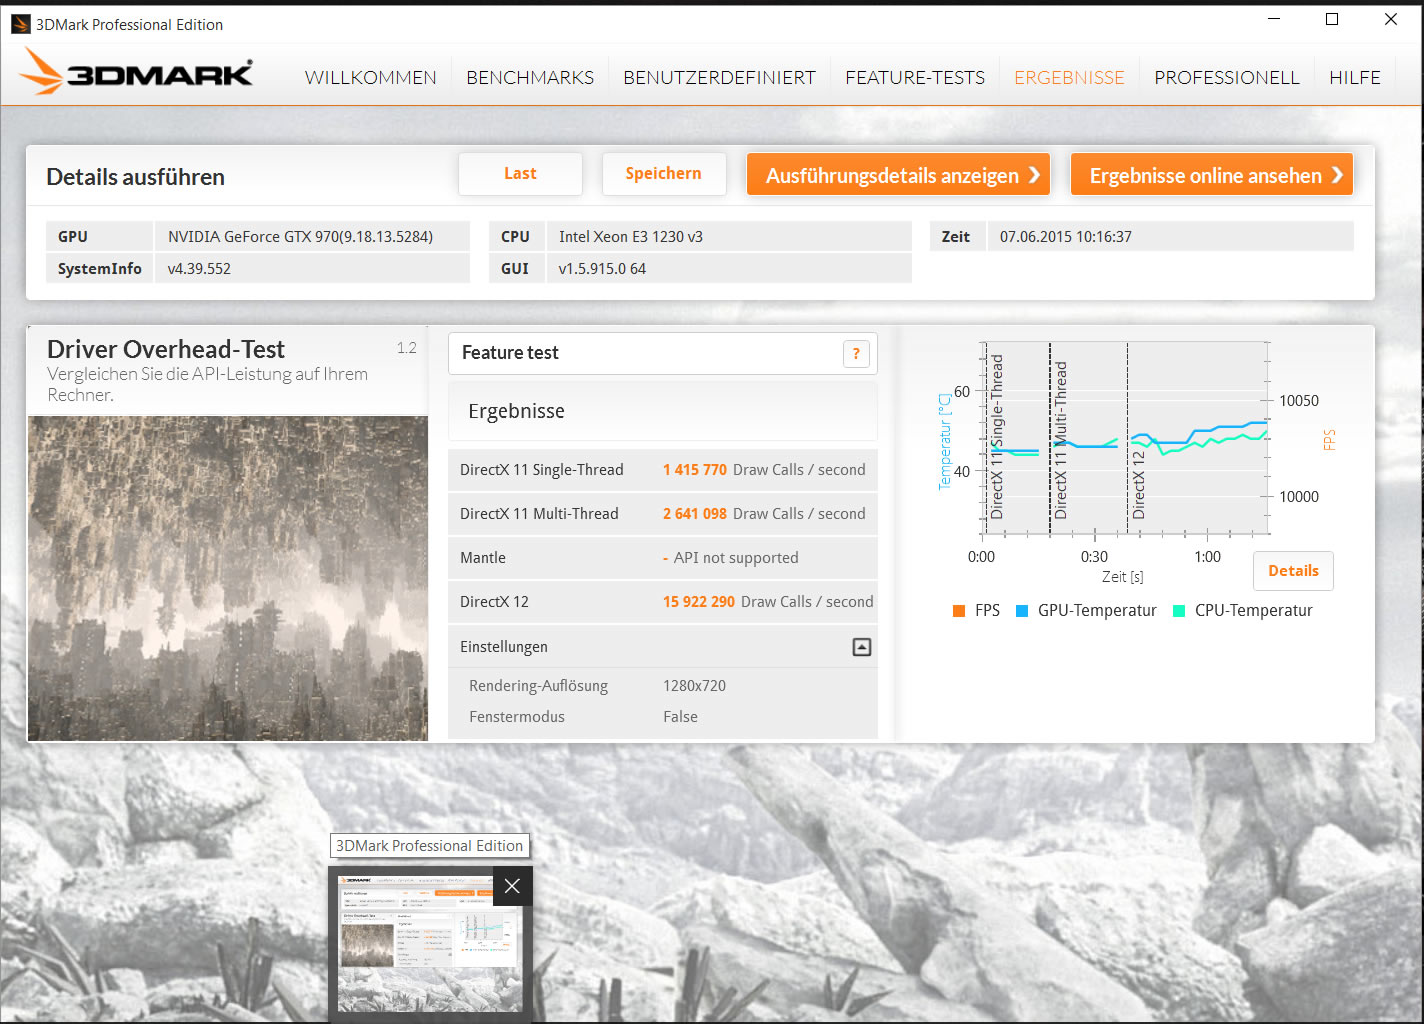
Task: Click the Last button
Action: click(x=520, y=174)
